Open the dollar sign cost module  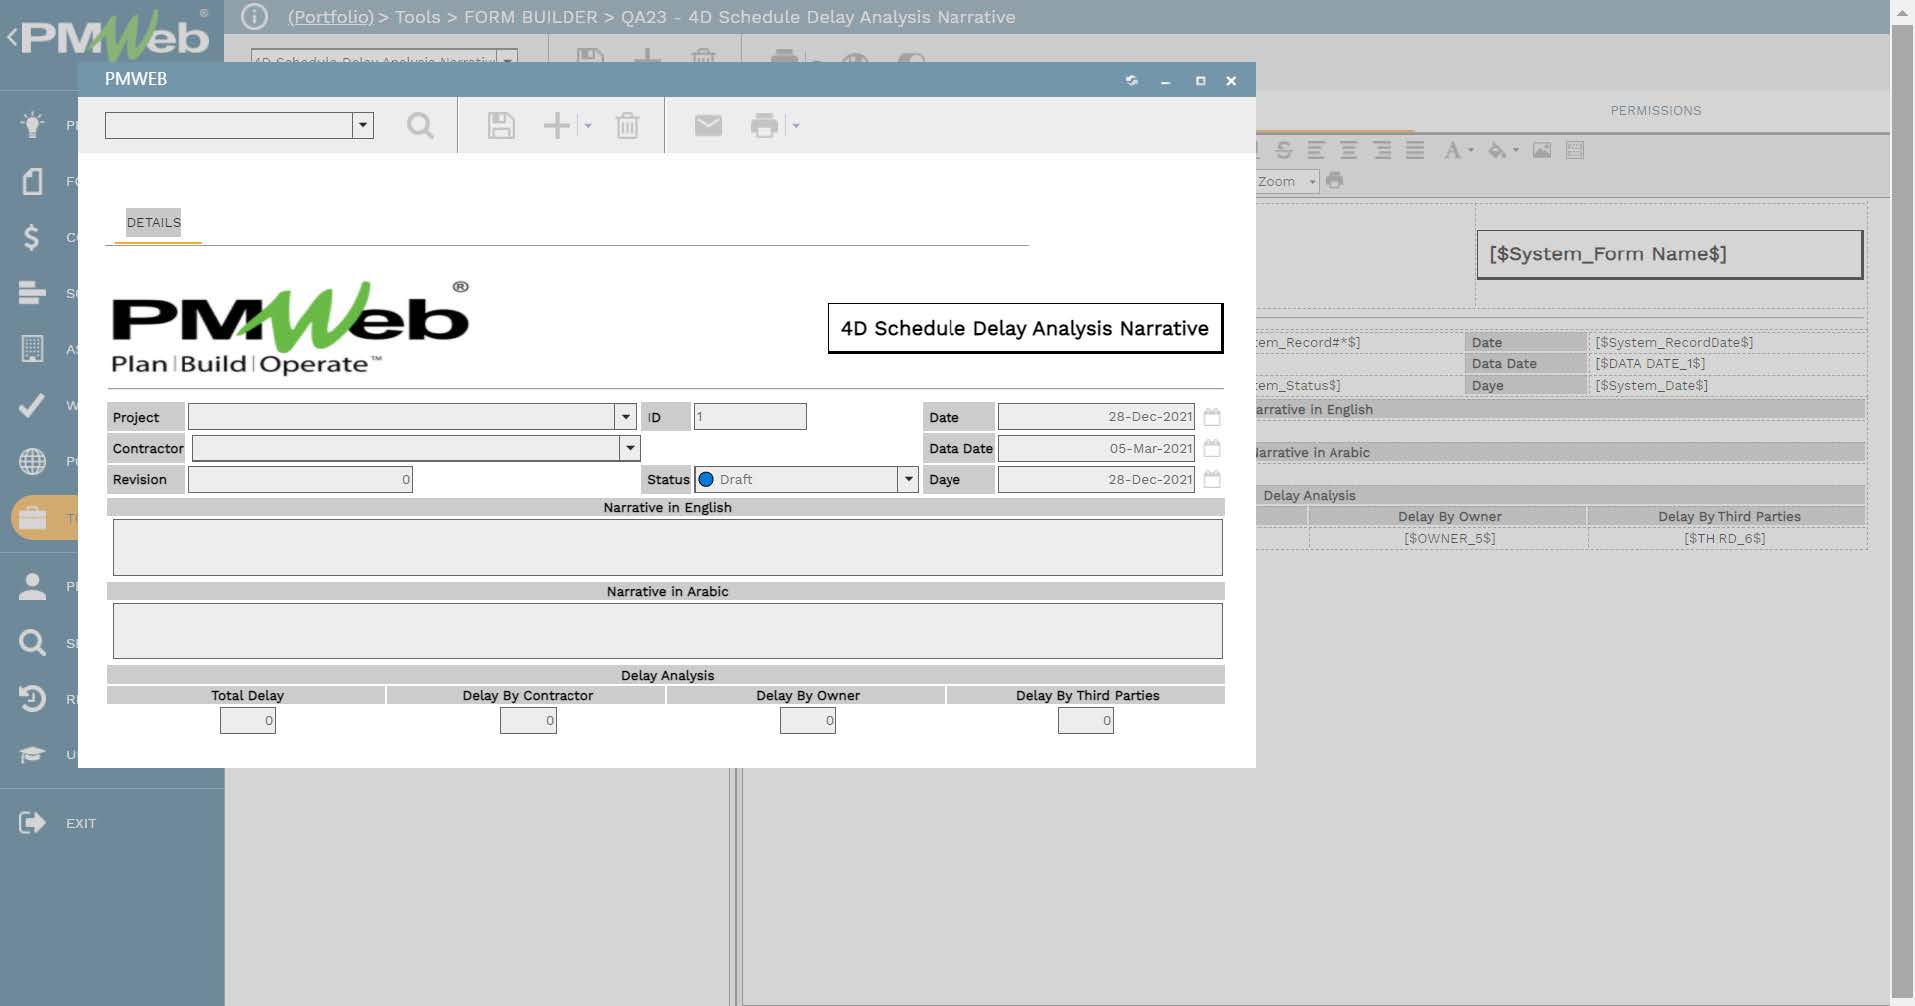tap(32, 237)
